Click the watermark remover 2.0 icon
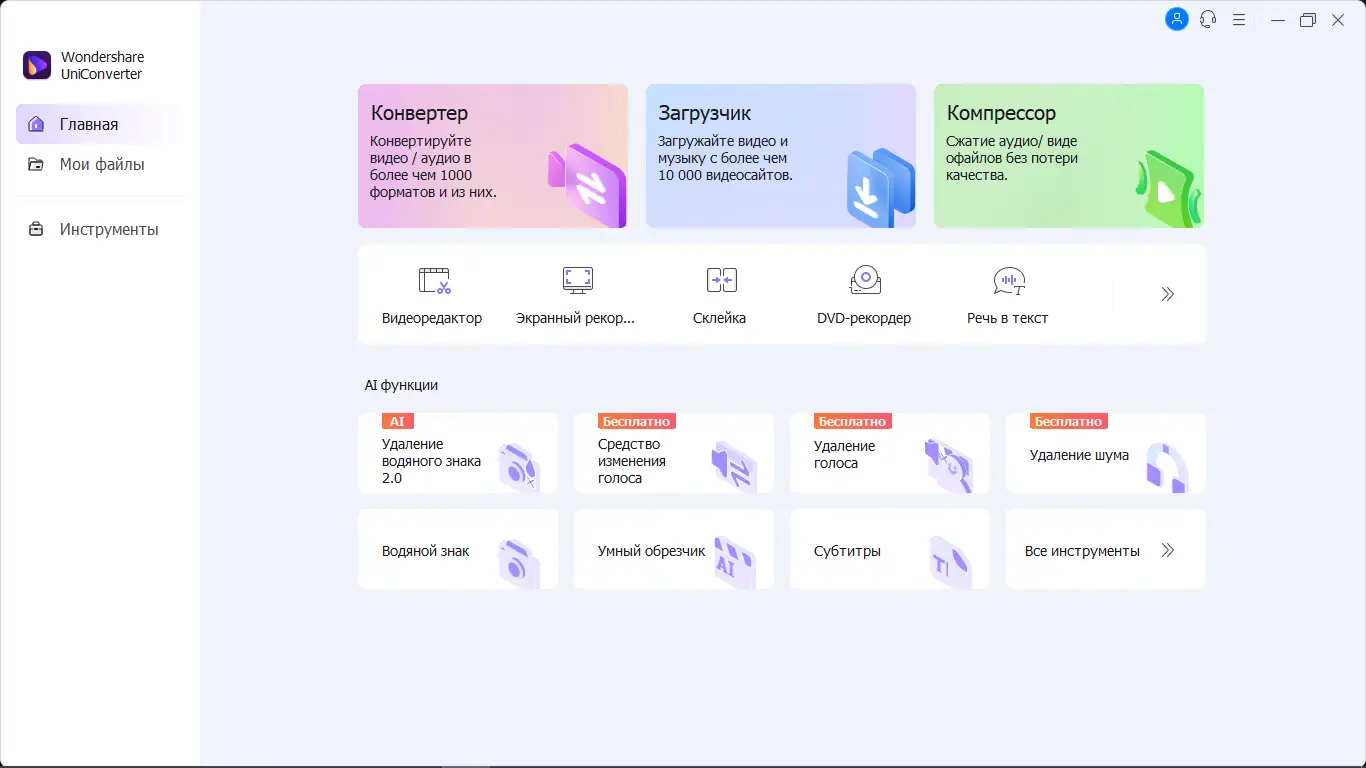 pos(520,468)
